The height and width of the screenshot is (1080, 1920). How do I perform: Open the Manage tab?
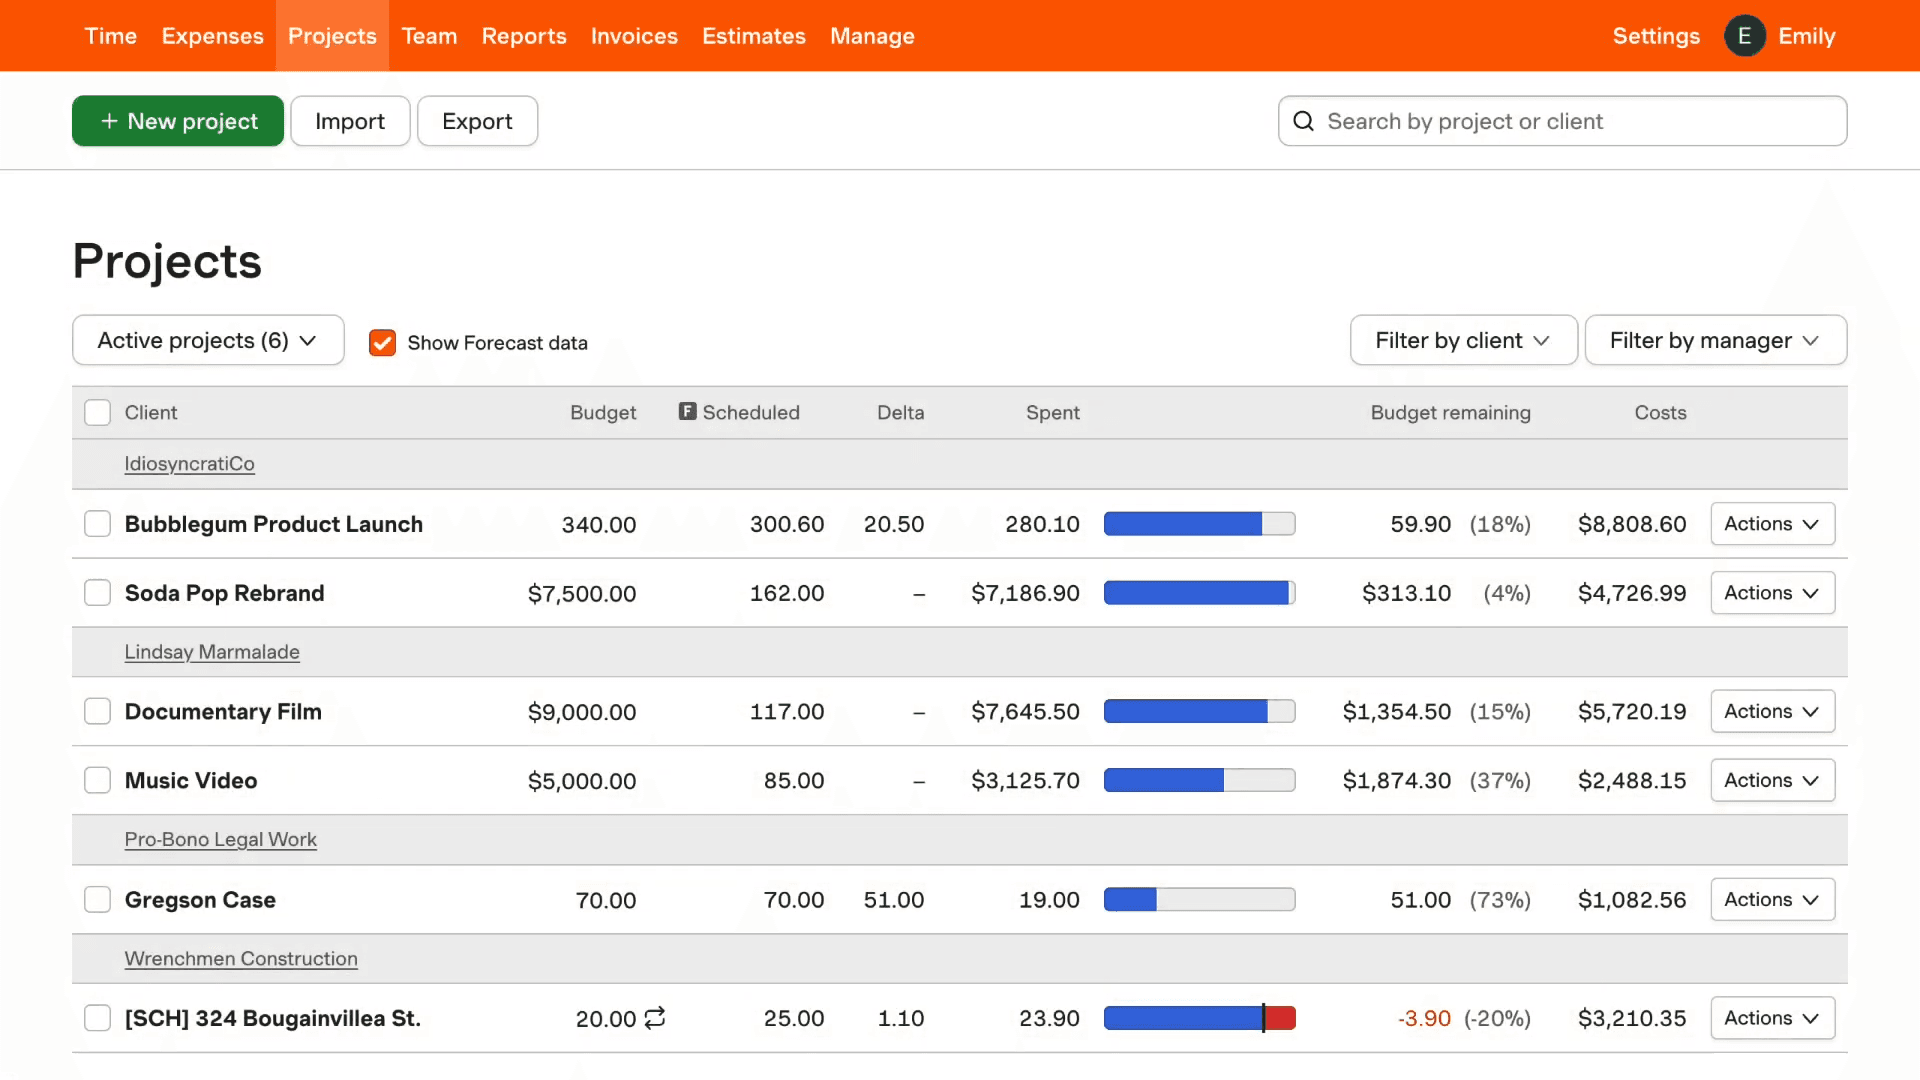[x=872, y=36]
